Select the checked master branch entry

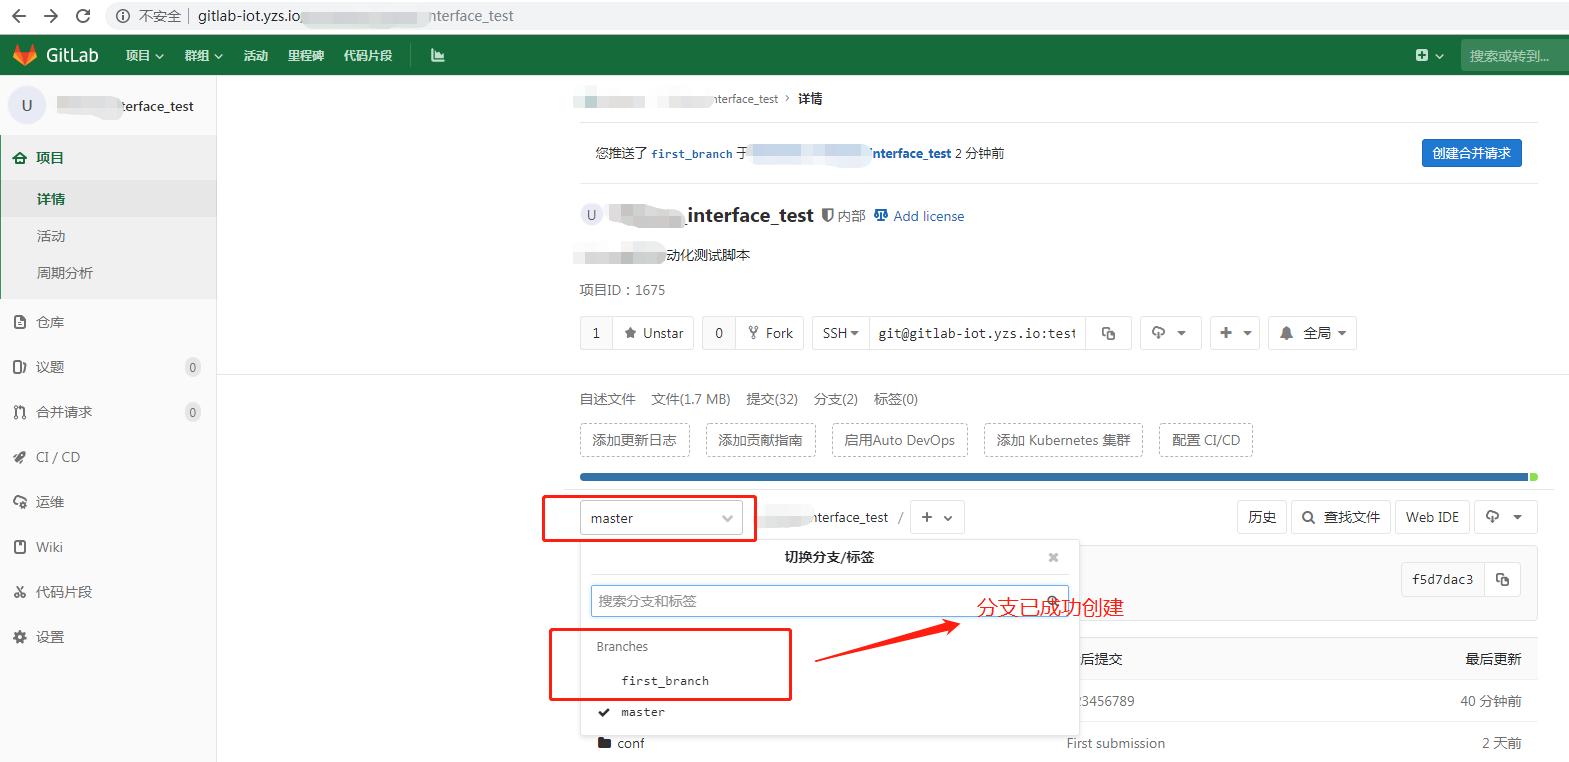(642, 712)
